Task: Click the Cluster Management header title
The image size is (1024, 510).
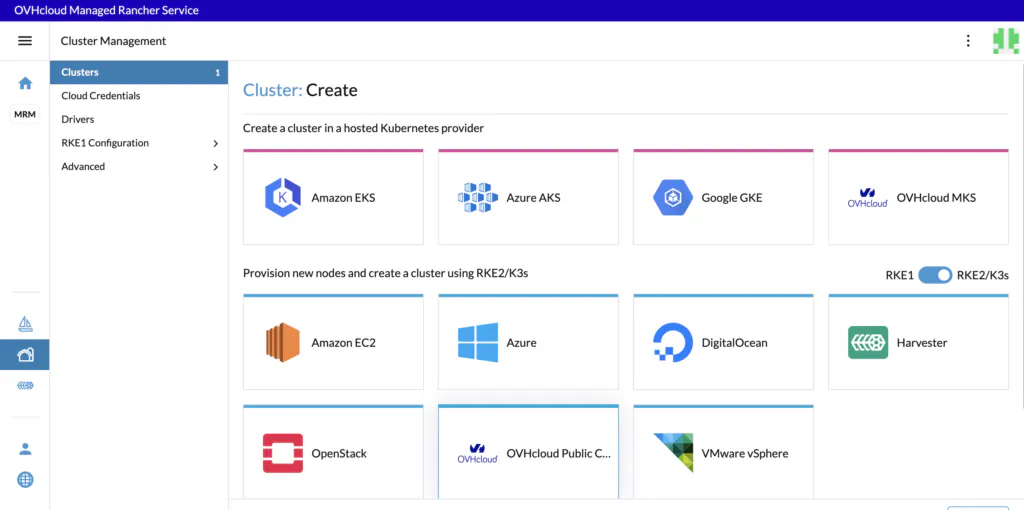Action: pyautogui.click(x=114, y=41)
